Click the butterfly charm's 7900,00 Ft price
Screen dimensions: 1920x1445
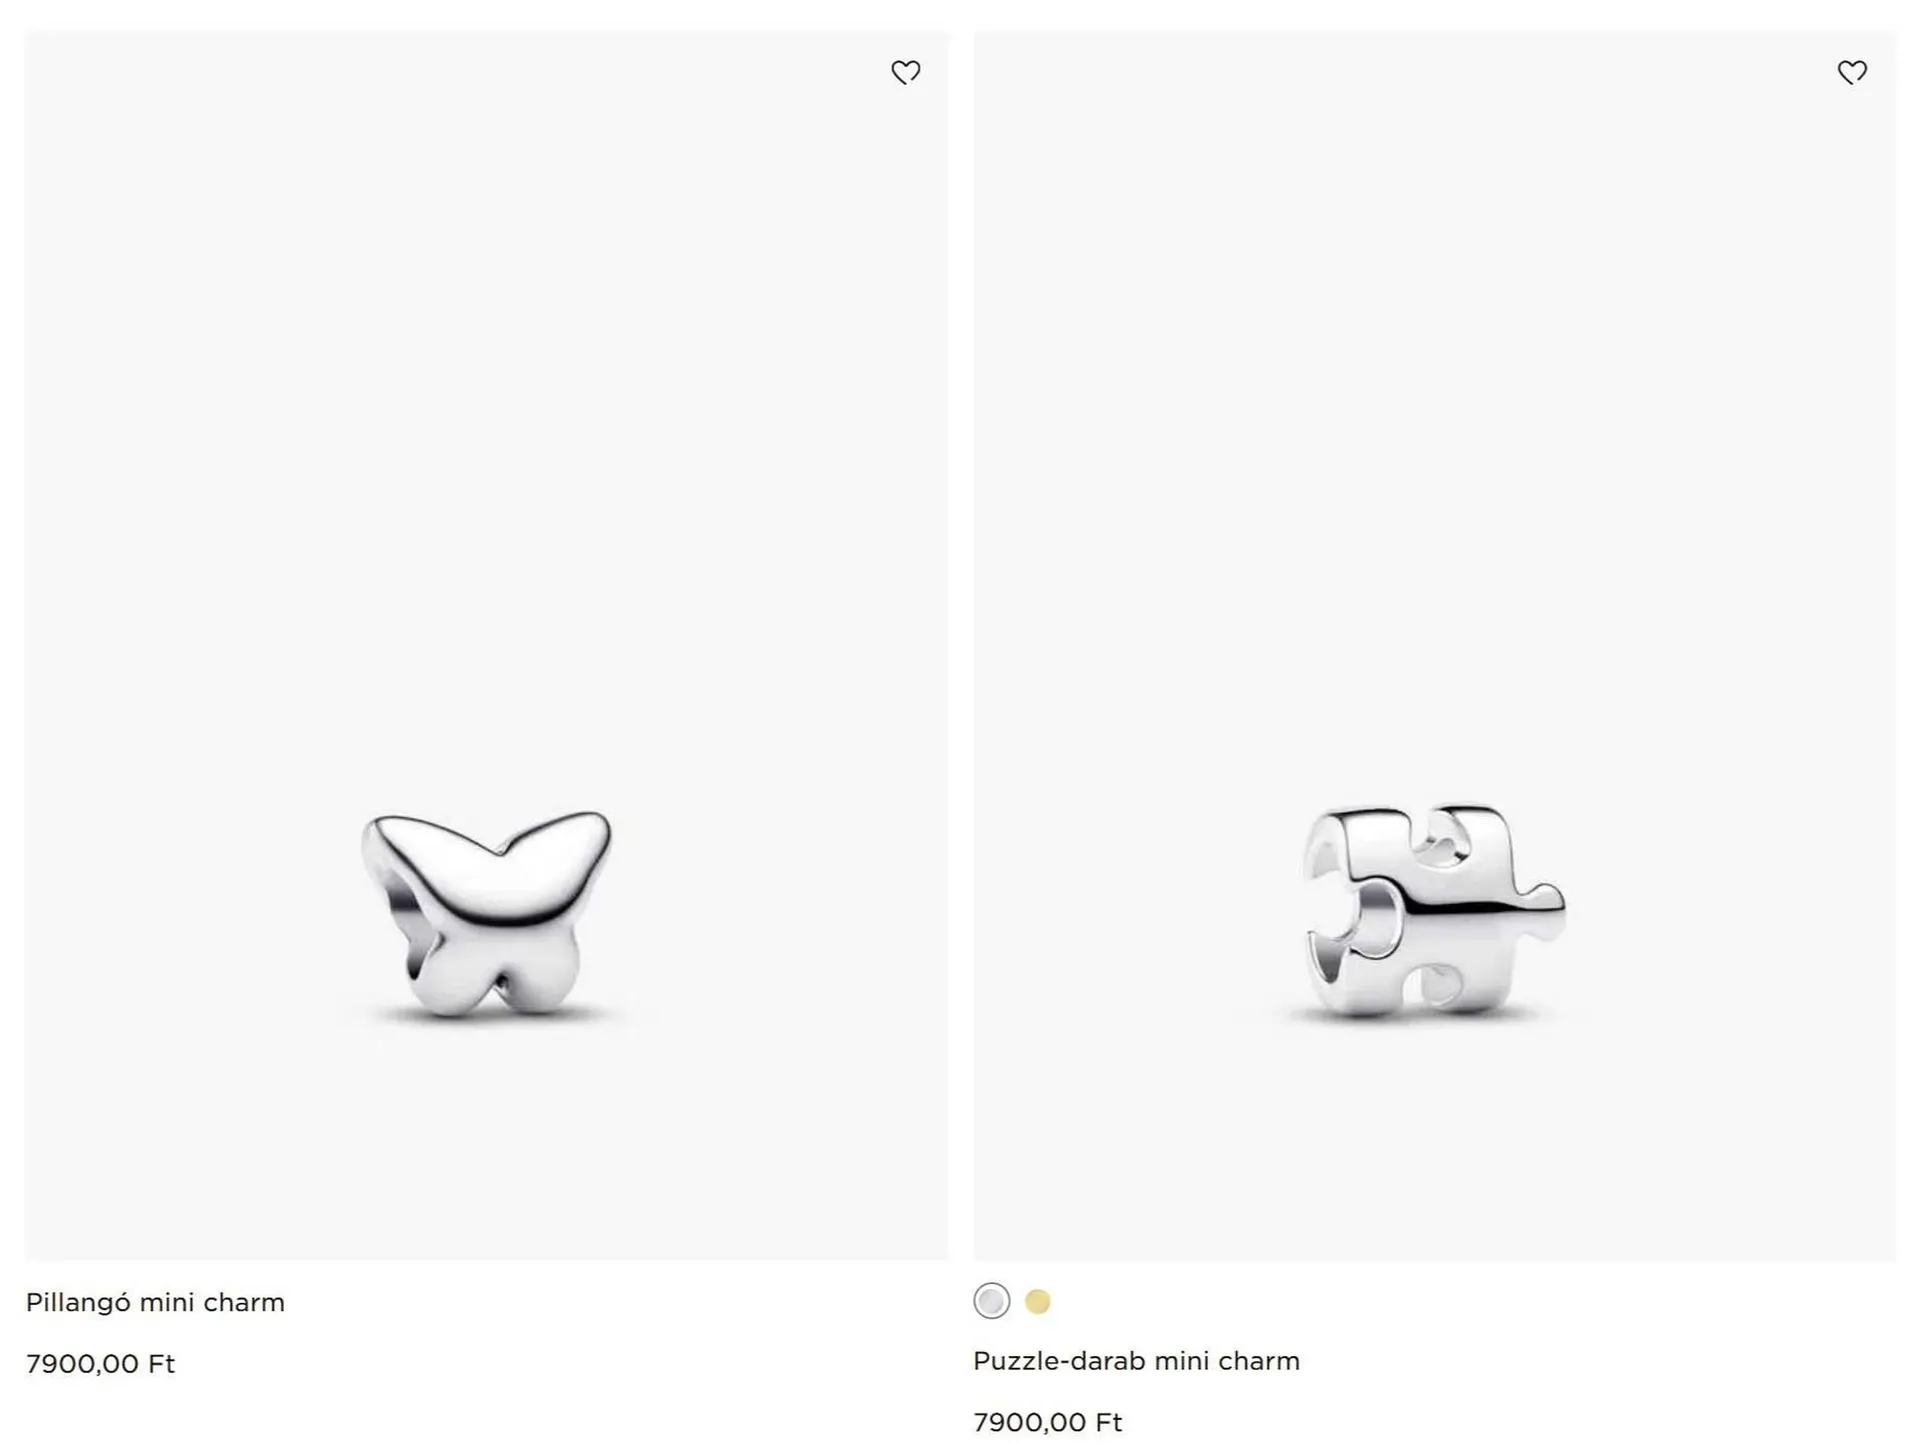pos(100,1364)
